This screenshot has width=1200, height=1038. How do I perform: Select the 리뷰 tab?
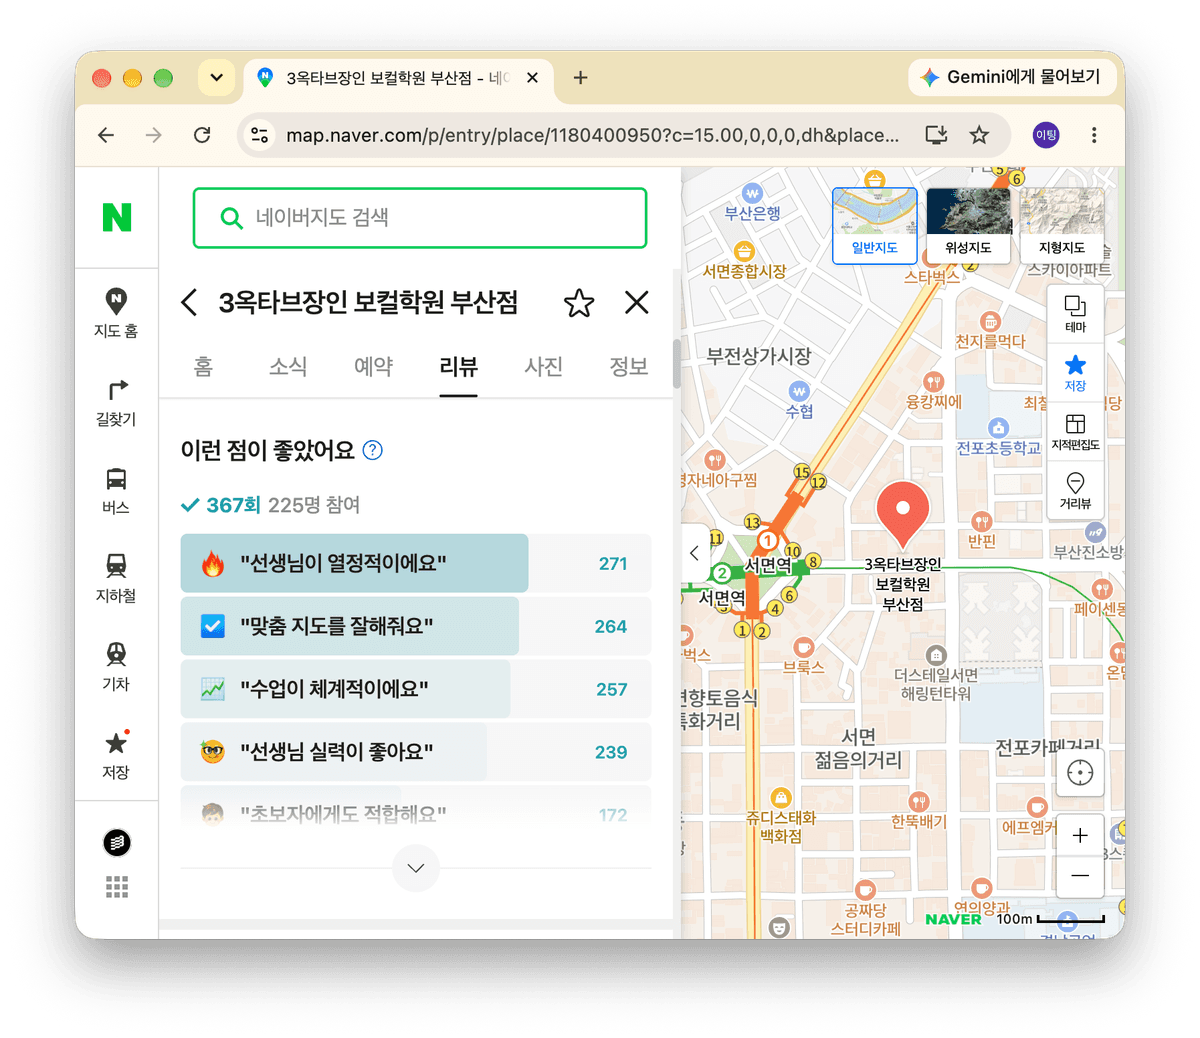(458, 367)
